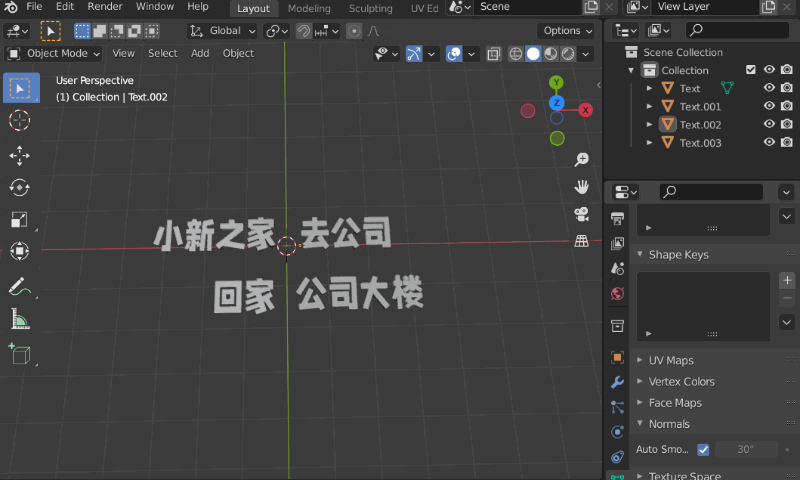The image size is (800, 480).
Task: Click the X axis on navigation gizmo
Action: click(586, 110)
